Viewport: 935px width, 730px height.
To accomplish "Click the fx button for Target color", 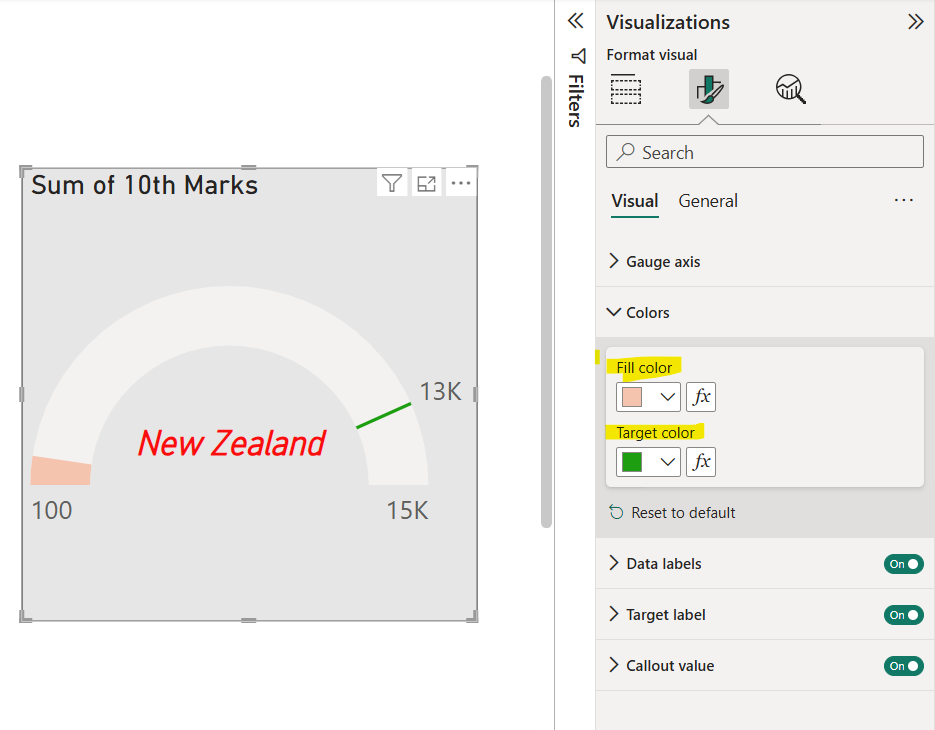I will (x=700, y=462).
